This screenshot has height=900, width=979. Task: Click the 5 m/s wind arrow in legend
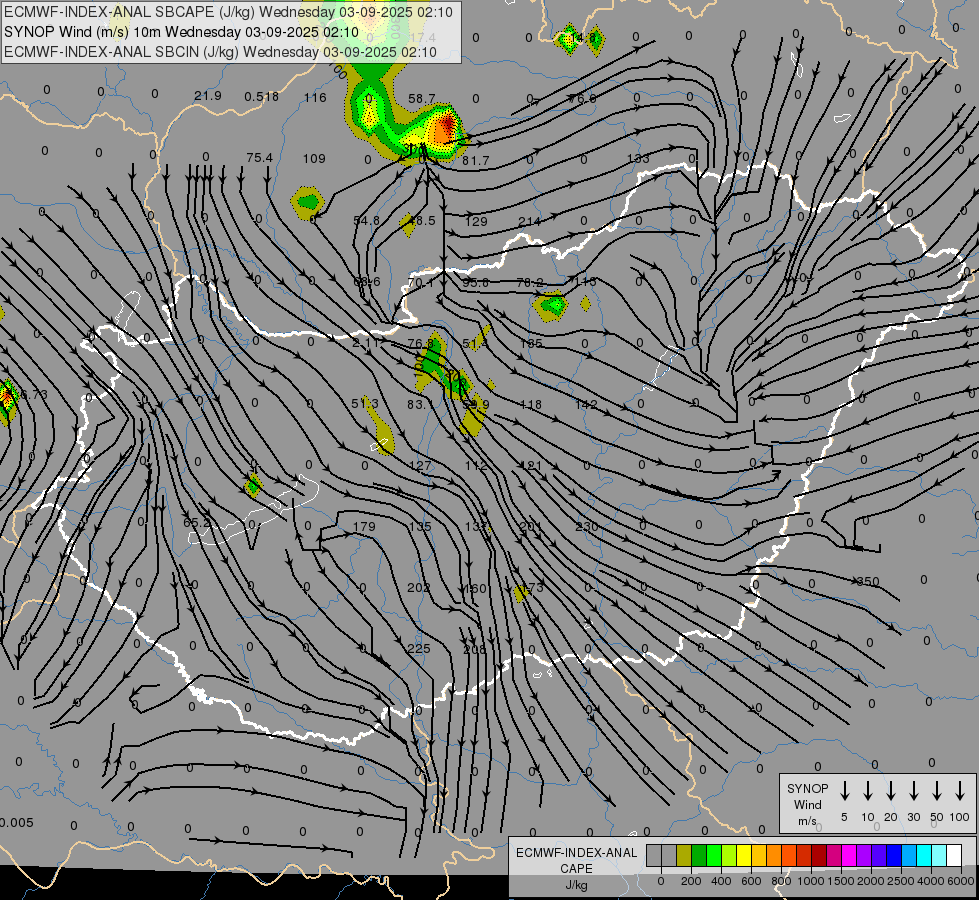pyautogui.click(x=844, y=791)
